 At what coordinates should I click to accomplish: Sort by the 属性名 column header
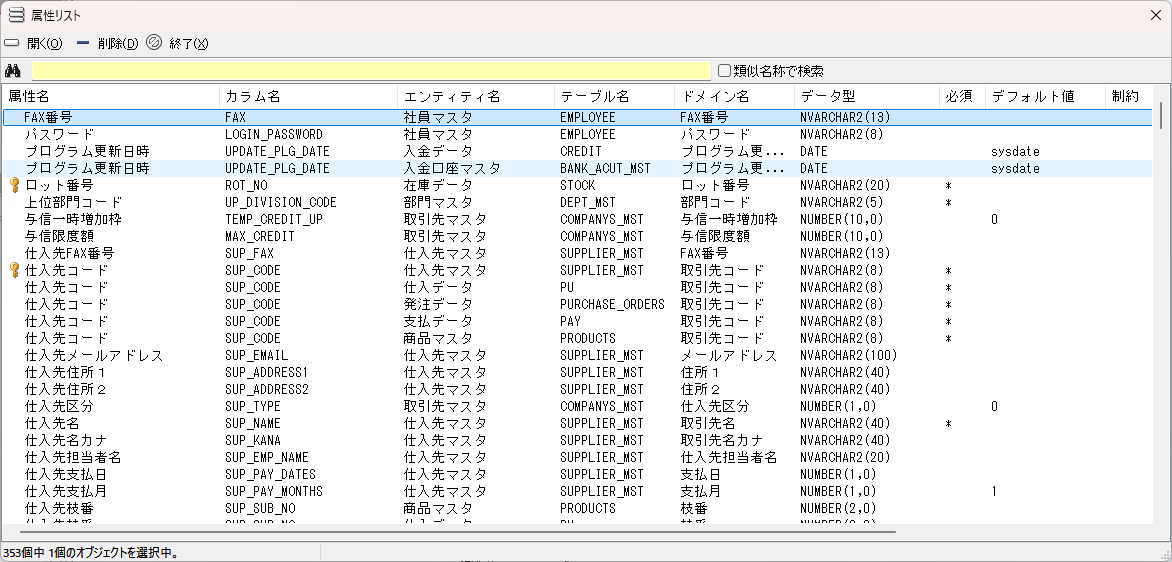[111, 96]
